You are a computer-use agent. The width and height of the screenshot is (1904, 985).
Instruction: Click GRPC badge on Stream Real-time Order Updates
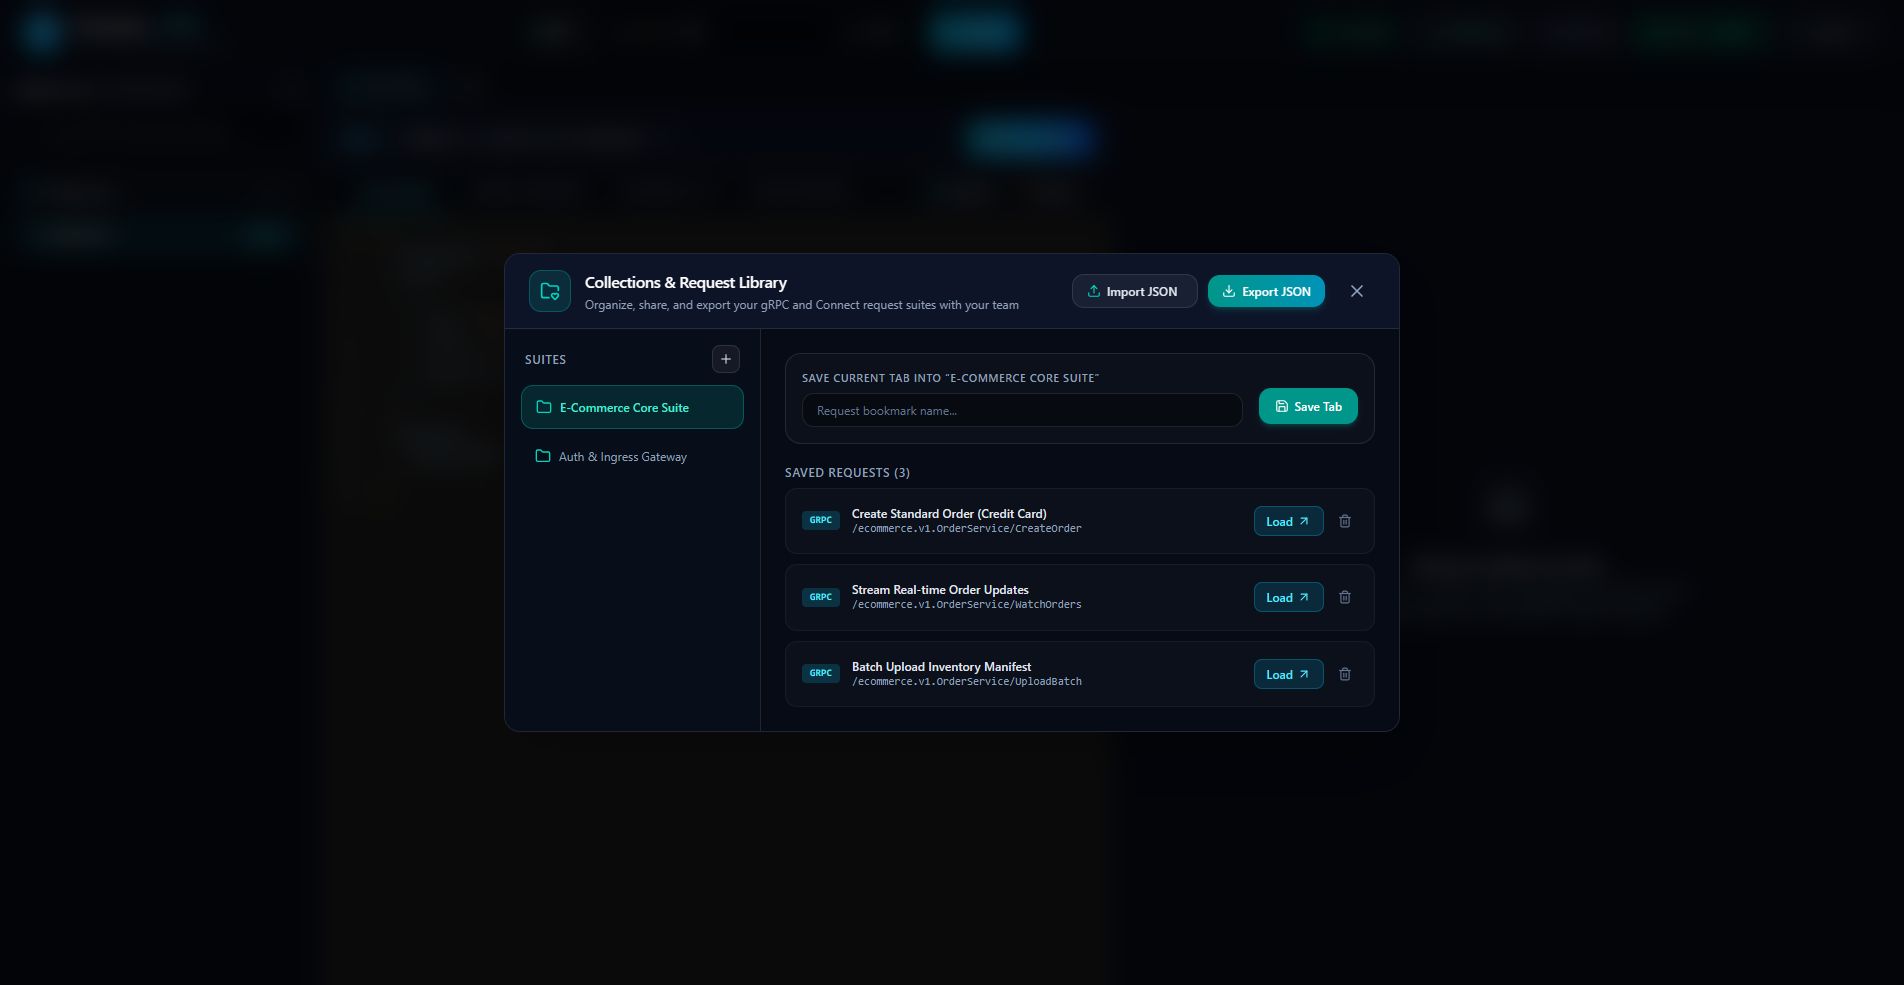pos(821,597)
